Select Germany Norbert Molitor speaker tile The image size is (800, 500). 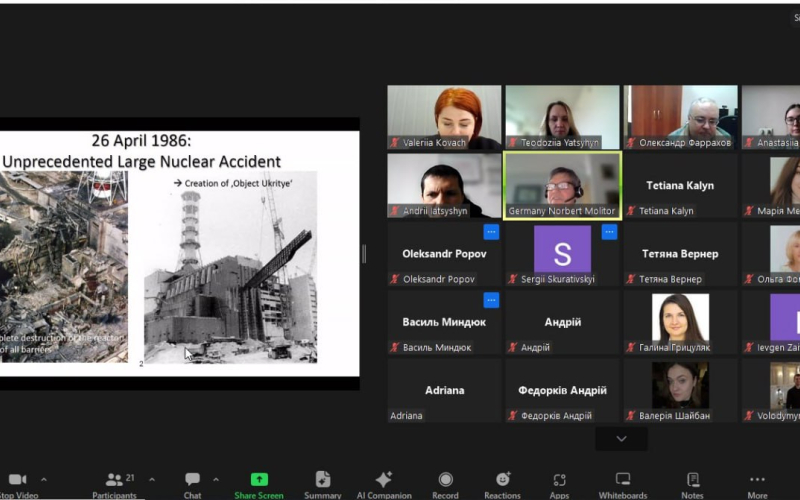(x=562, y=186)
